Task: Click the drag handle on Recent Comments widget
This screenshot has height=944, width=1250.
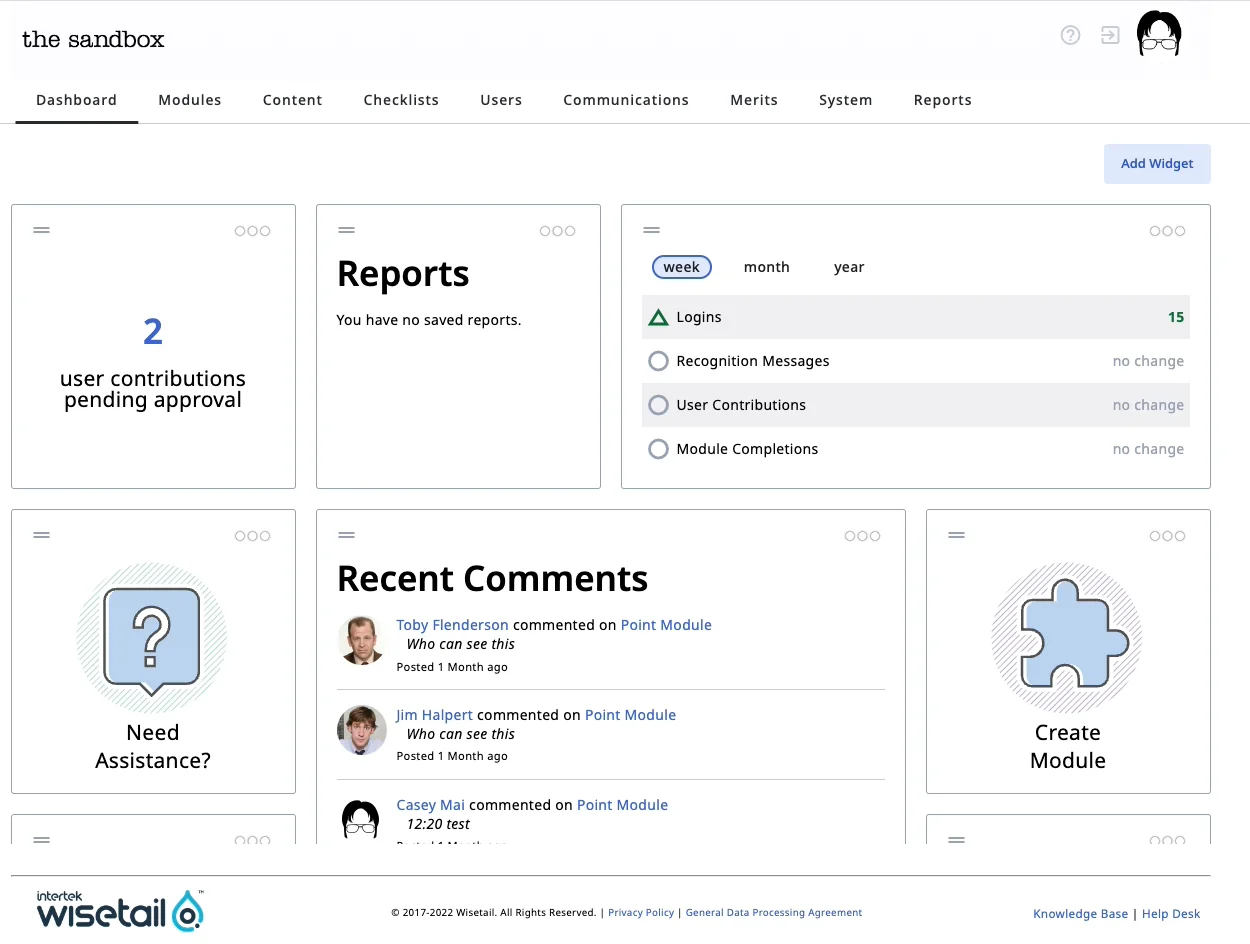Action: tap(346, 535)
